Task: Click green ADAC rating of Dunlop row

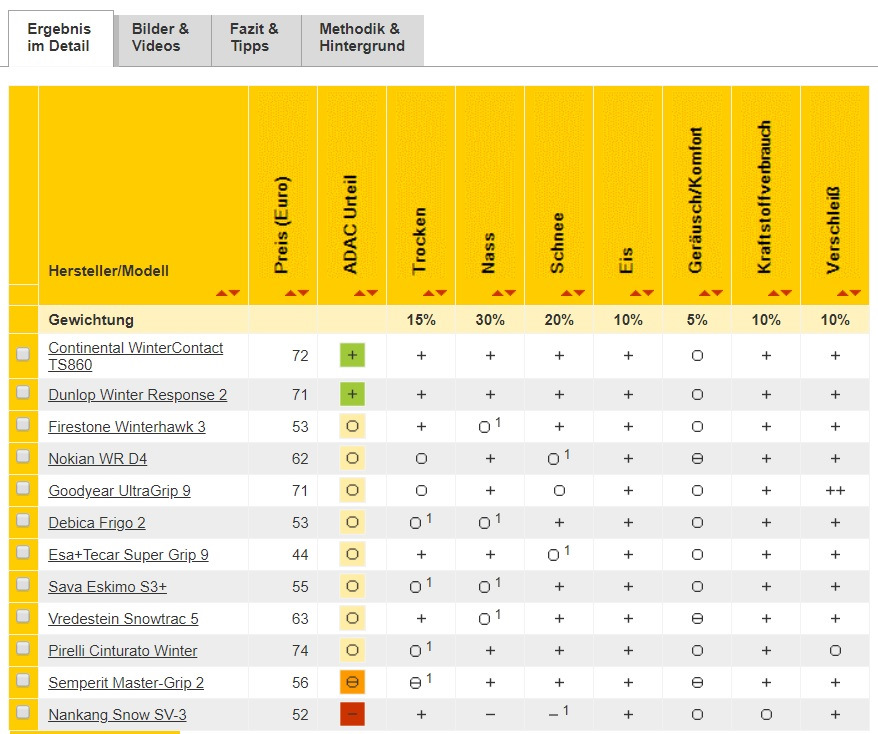Action: pyautogui.click(x=352, y=394)
